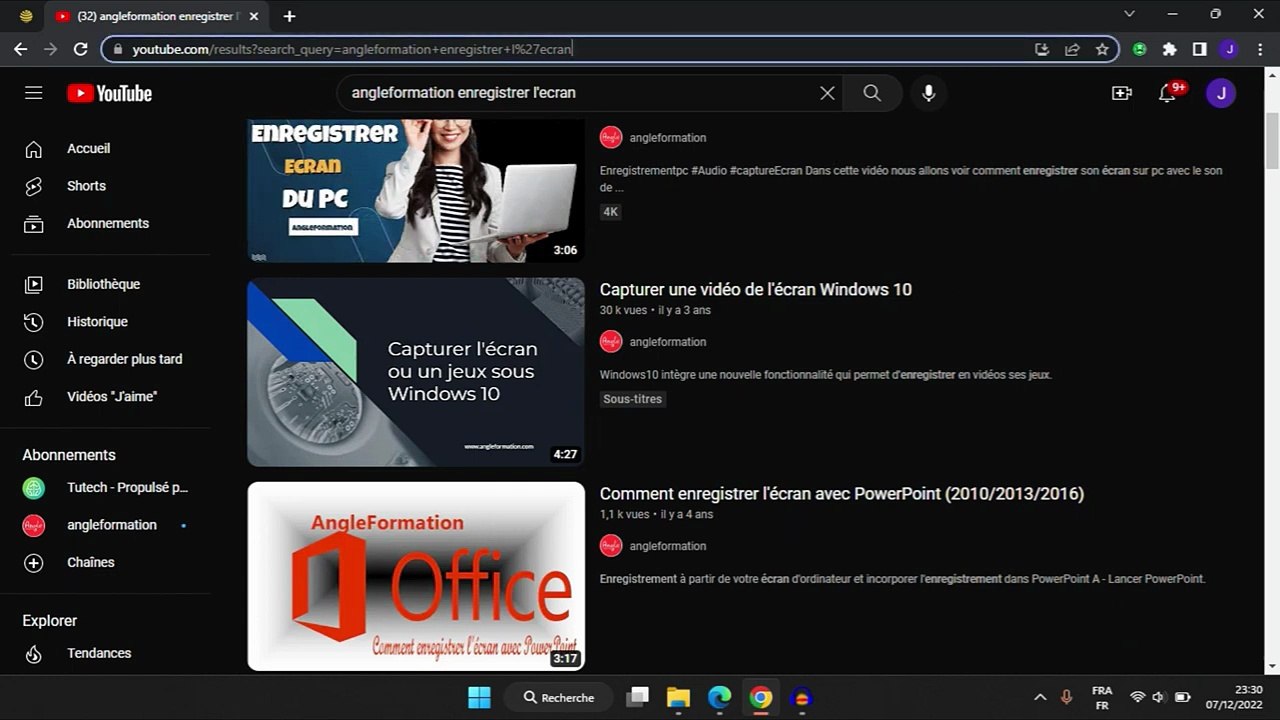1280x720 pixels.
Task: Clear the search query with the X
Action: click(827, 93)
